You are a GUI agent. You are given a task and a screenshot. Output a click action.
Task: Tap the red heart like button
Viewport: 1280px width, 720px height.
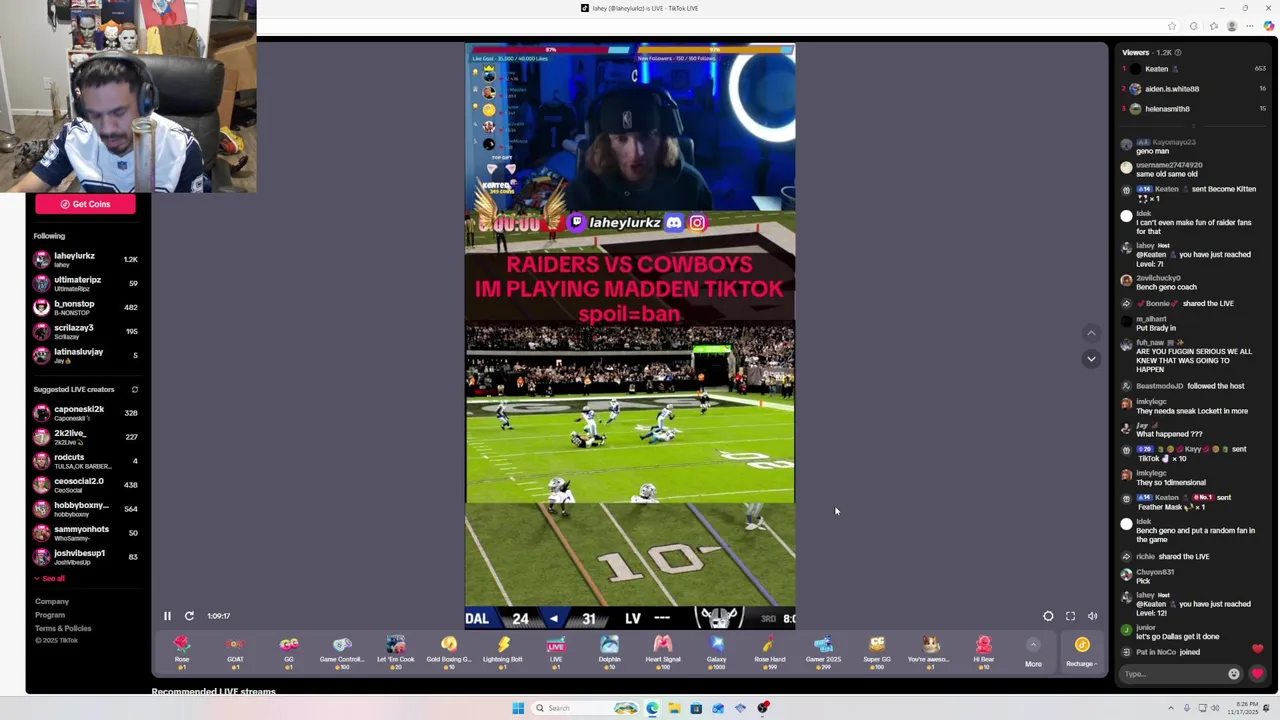(x=1257, y=674)
